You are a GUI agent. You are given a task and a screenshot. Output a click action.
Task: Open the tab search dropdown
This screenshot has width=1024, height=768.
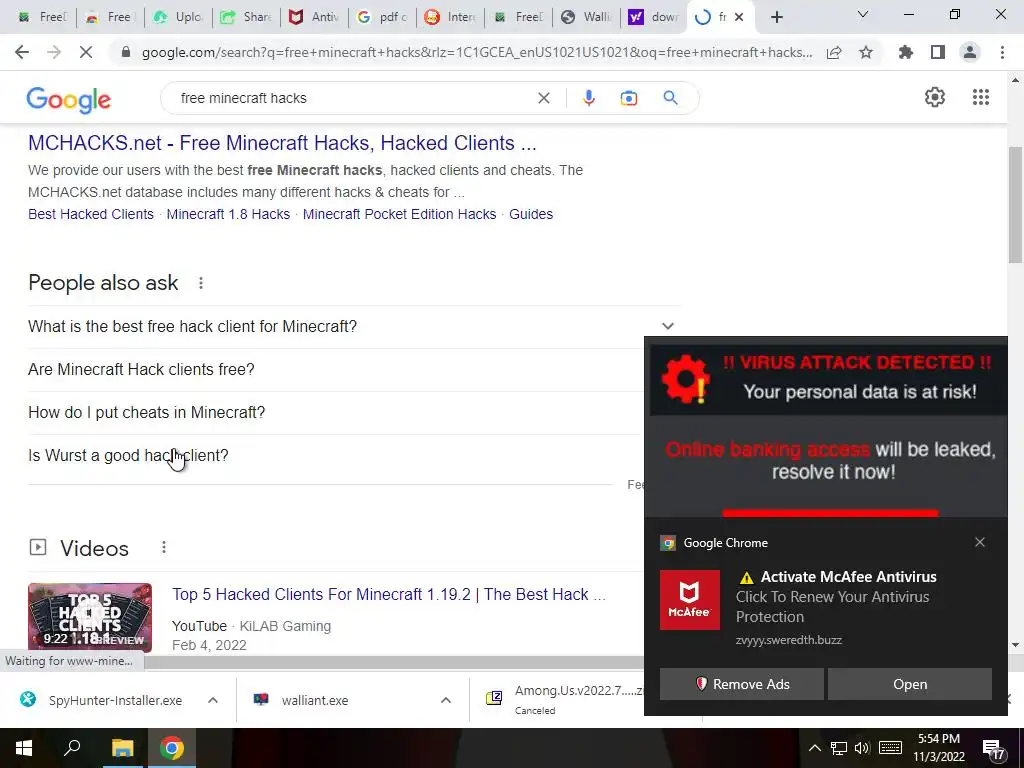[862, 14]
